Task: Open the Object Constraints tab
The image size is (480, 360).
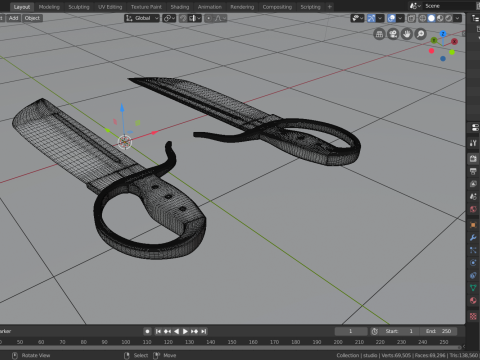Action: [473, 275]
